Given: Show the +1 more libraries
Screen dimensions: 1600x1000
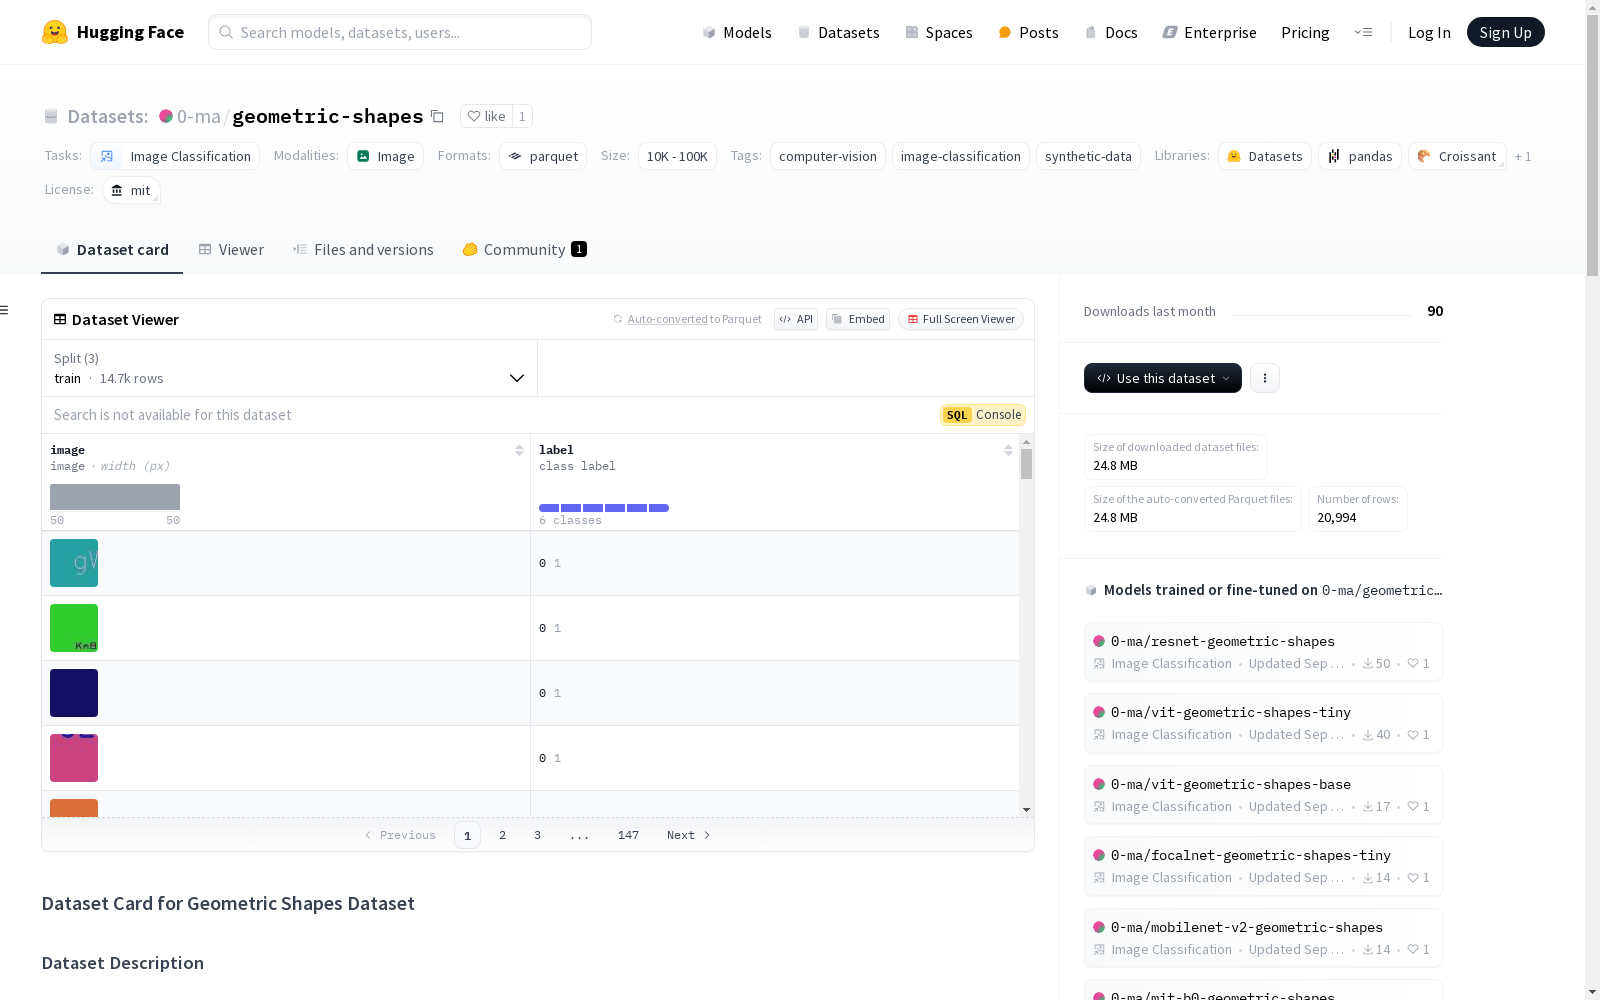Looking at the screenshot, I should pos(1523,156).
